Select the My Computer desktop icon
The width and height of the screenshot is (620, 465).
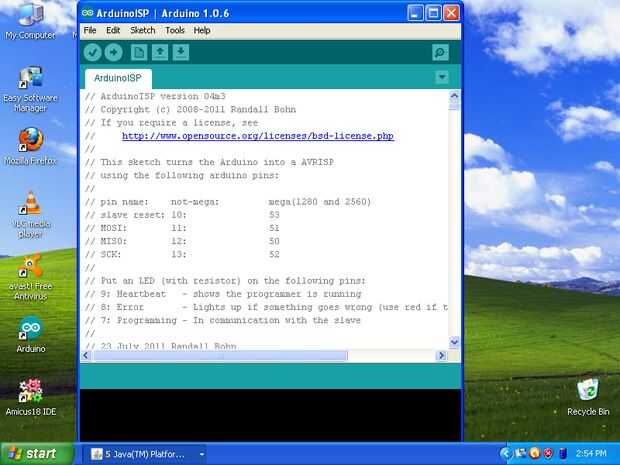30,21
